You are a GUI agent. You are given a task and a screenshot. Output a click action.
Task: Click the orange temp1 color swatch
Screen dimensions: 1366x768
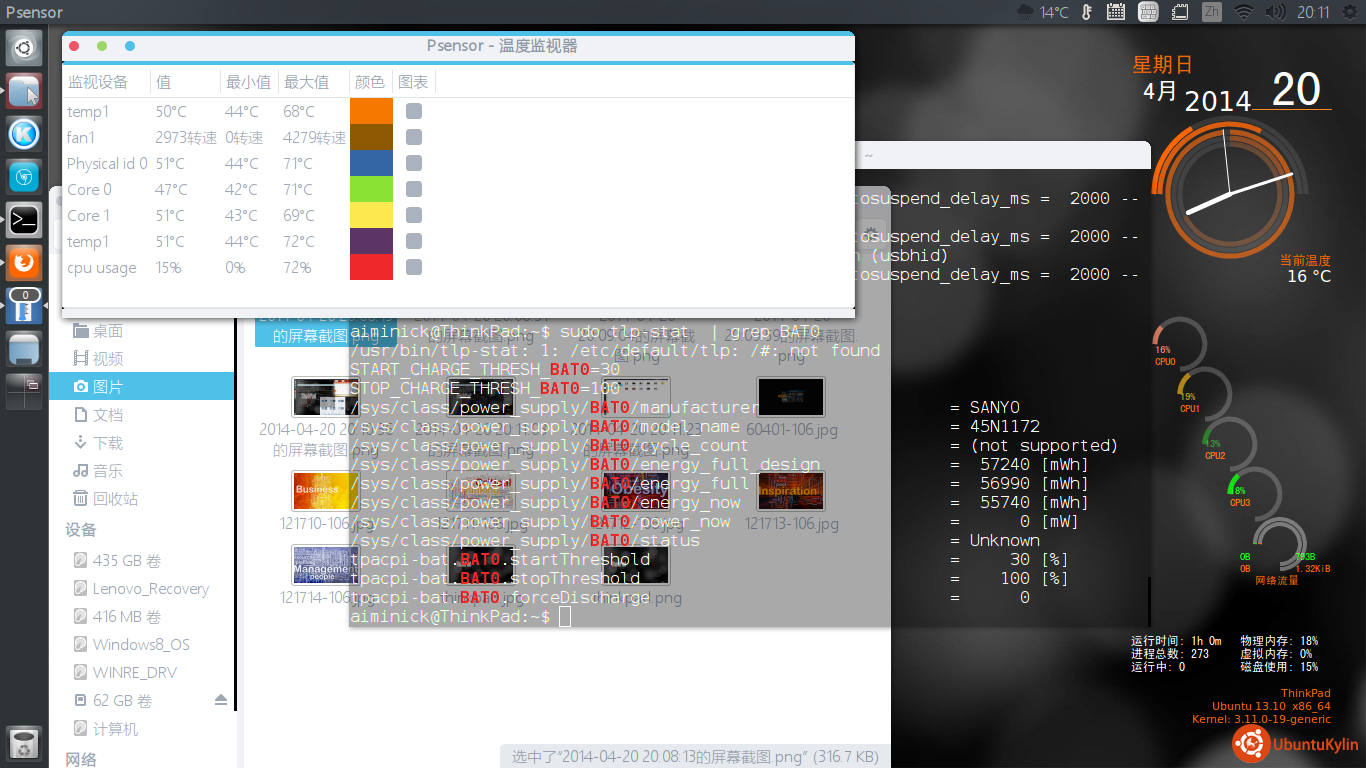tap(371, 111)
